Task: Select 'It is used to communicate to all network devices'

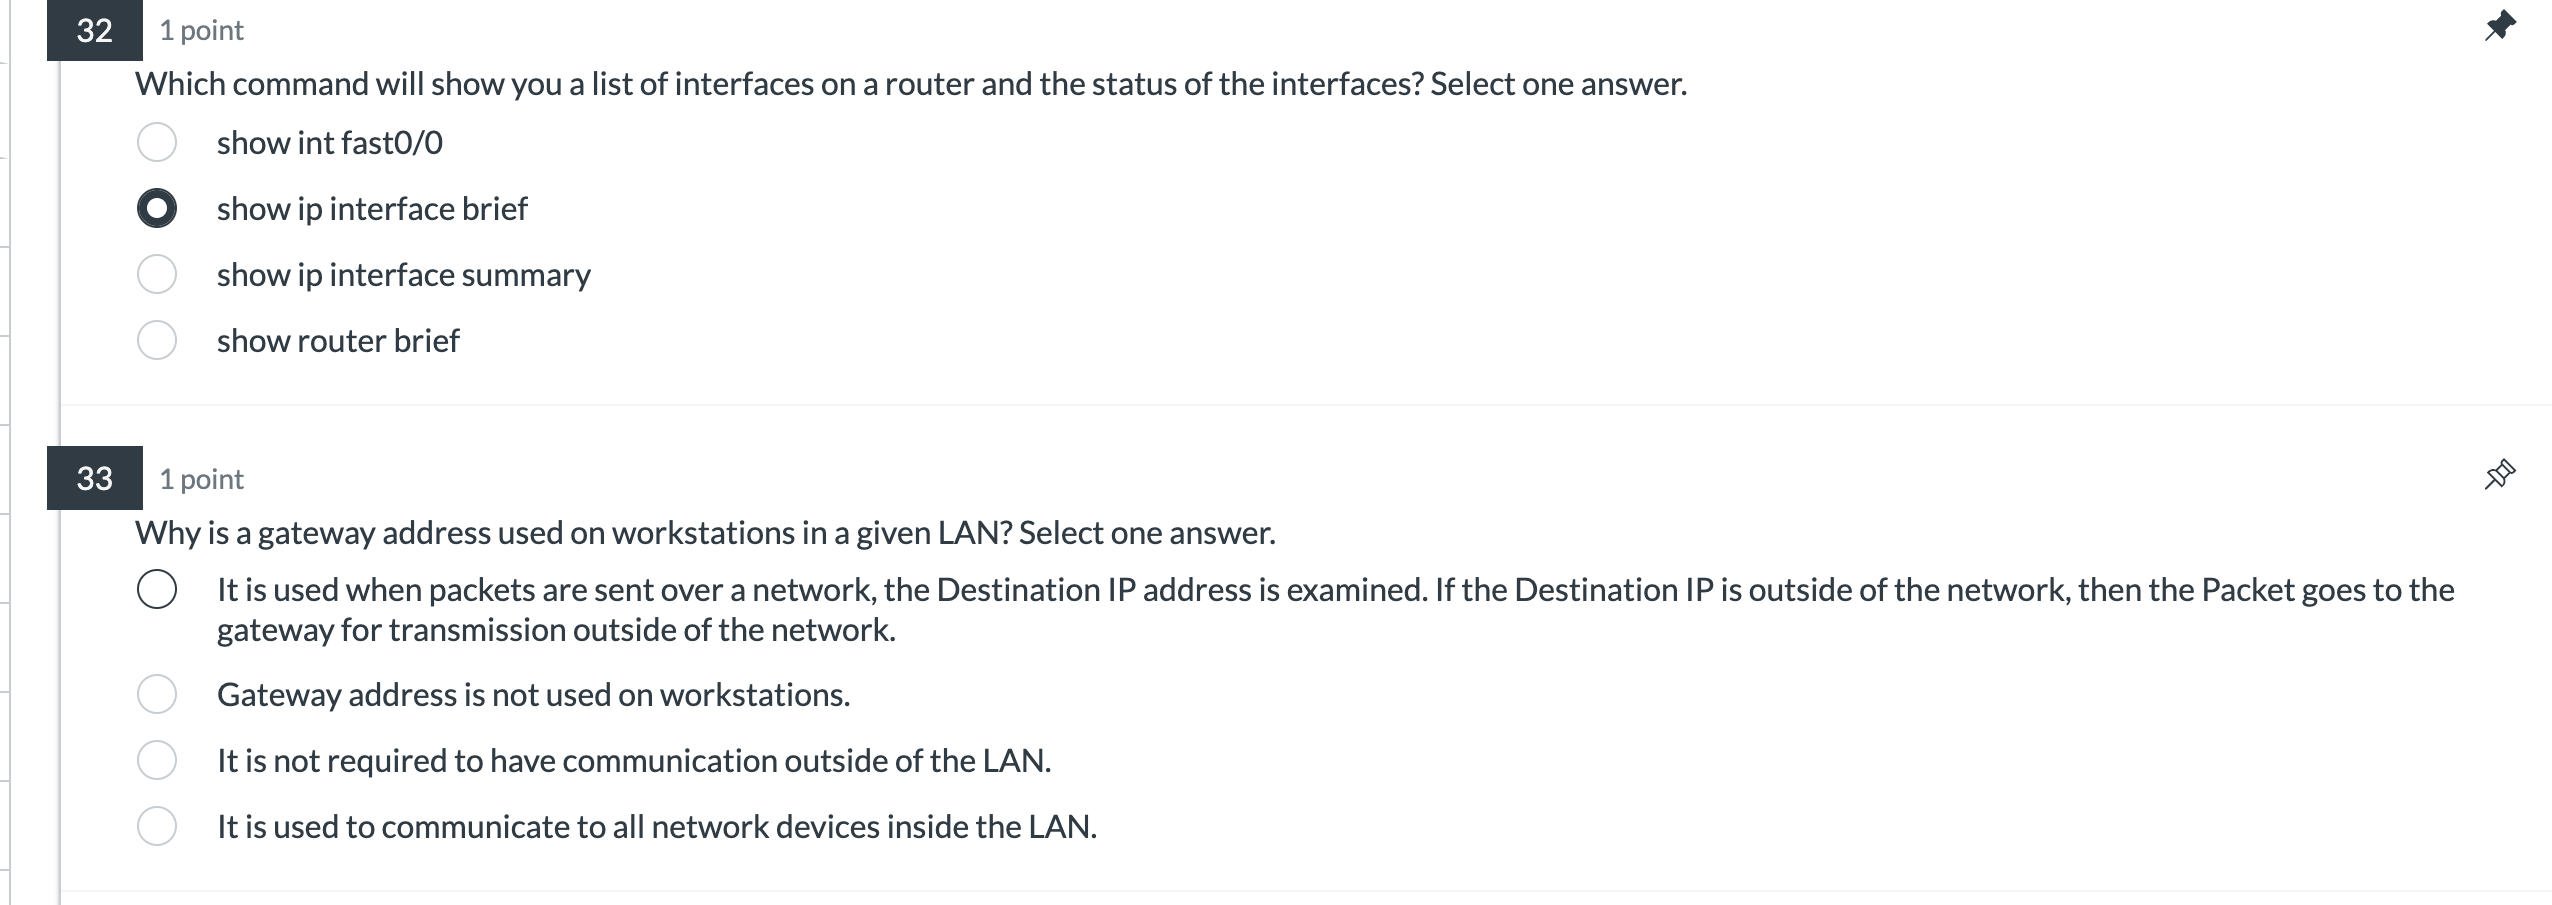Action: coord(158,826)
